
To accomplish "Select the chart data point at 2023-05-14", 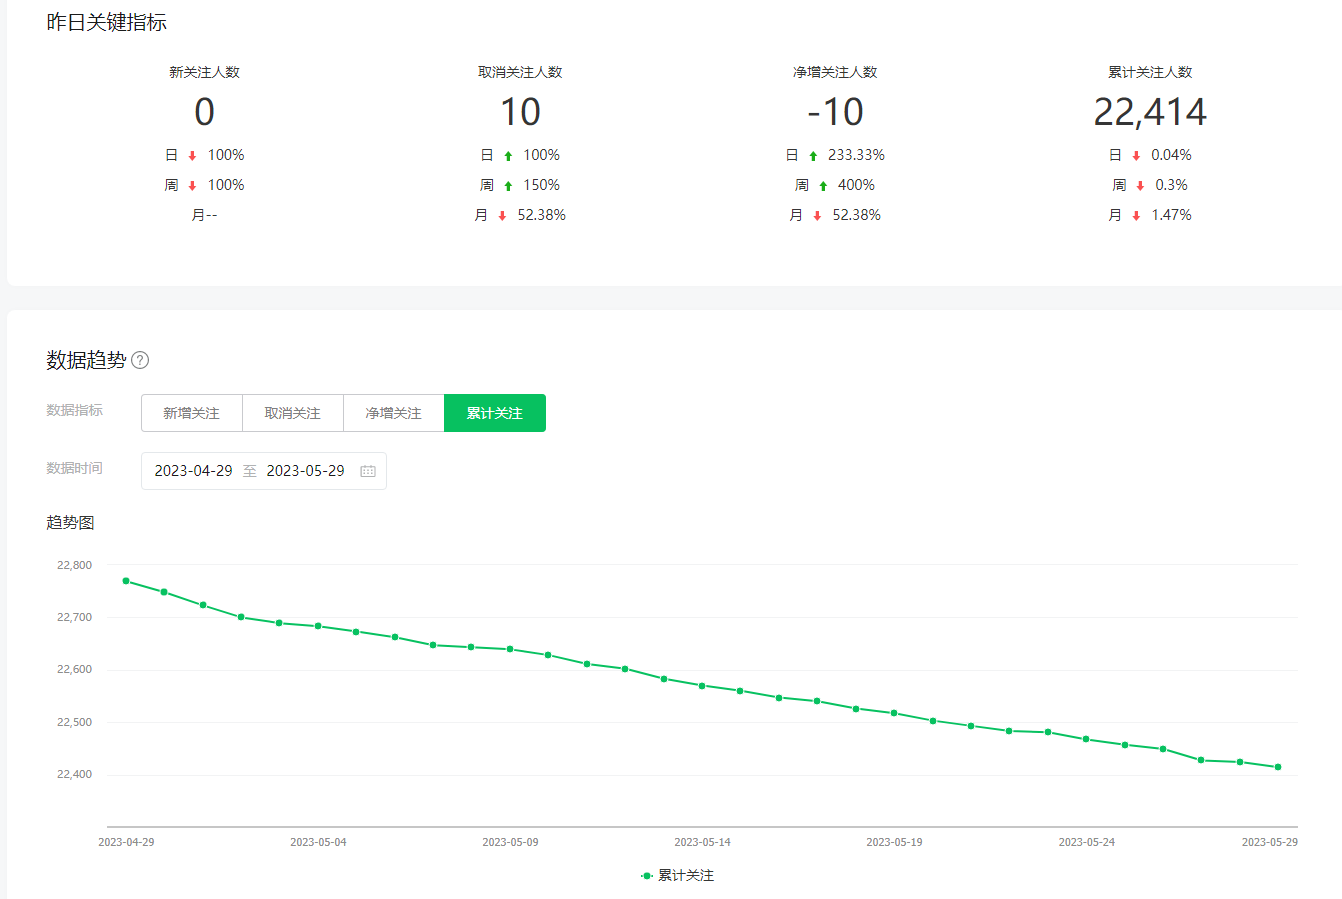I will pos(702,686).
